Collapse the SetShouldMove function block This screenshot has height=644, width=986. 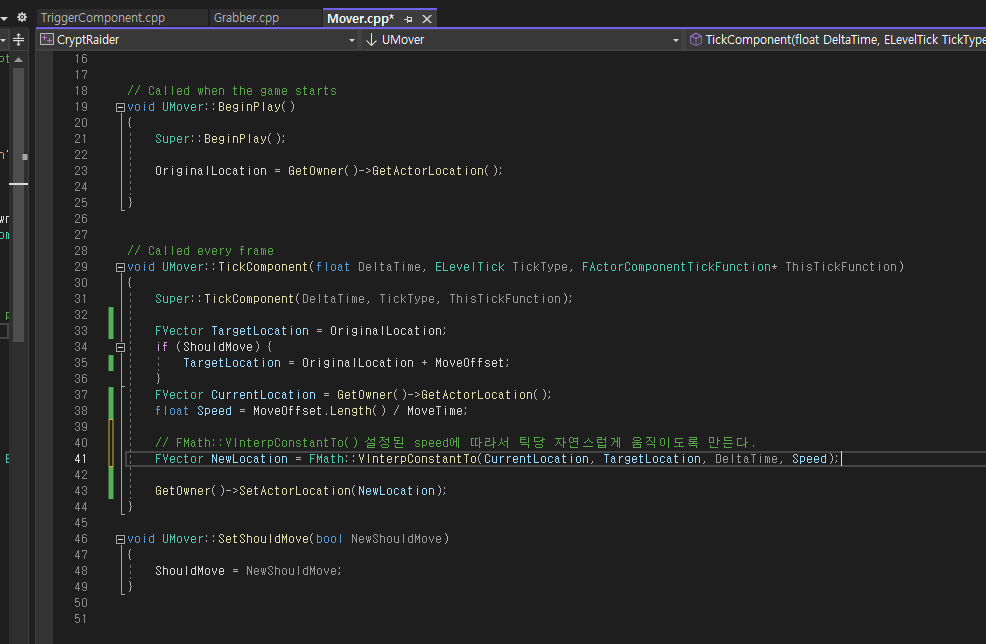120,539
